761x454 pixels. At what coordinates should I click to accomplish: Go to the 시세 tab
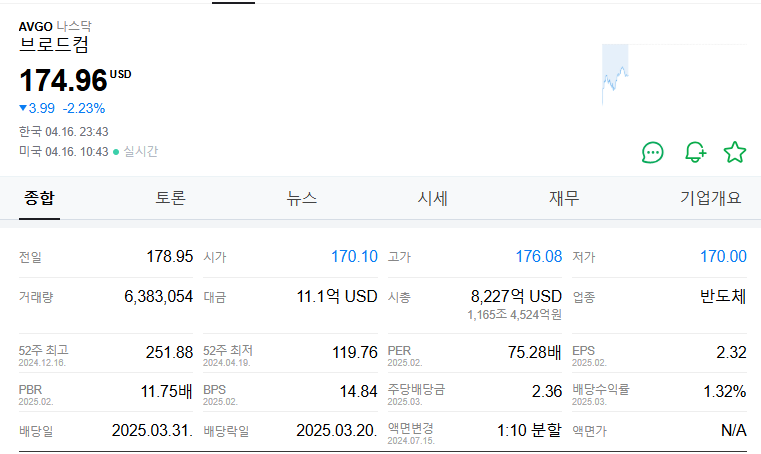point(432,198)
